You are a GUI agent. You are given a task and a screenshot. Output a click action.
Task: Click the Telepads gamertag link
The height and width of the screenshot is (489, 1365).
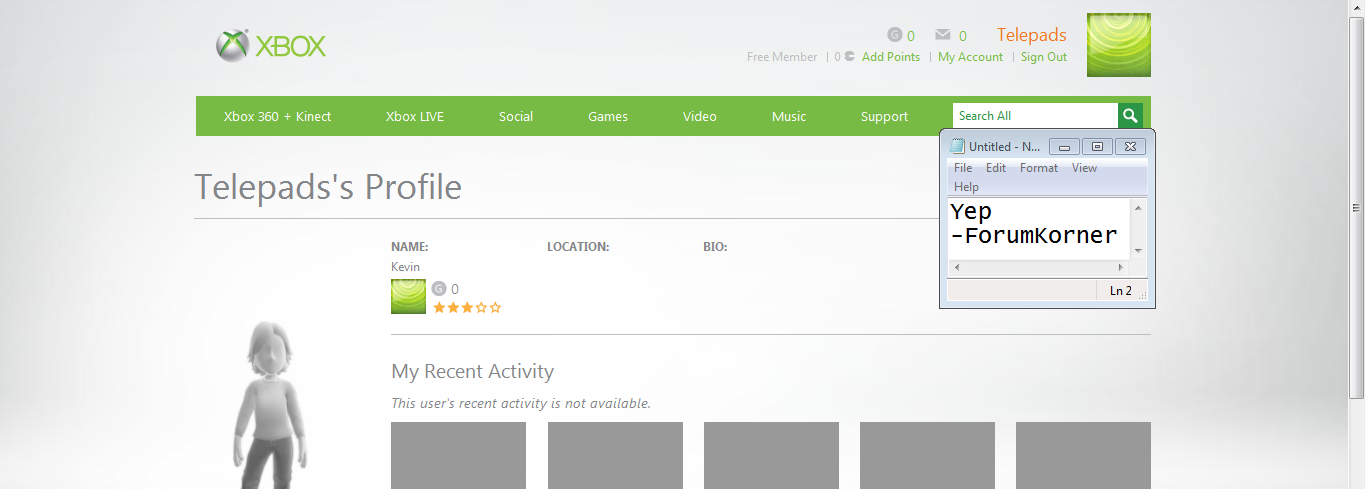click(1032, 35)
